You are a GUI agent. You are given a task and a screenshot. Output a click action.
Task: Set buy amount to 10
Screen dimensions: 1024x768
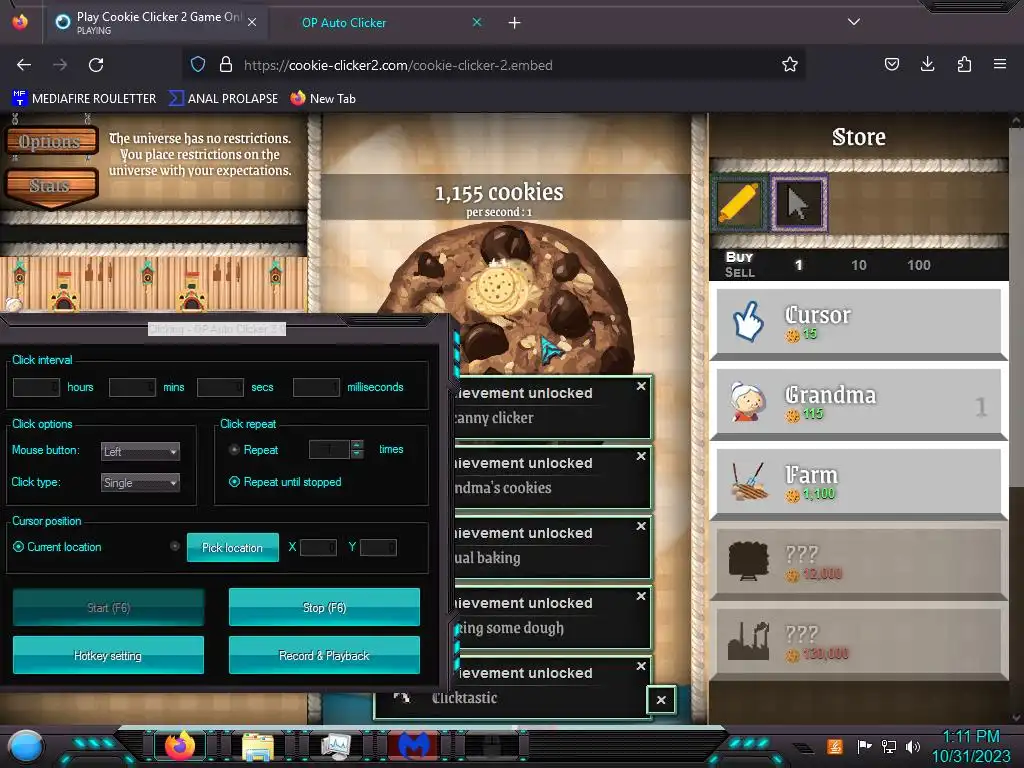point(859,265)
